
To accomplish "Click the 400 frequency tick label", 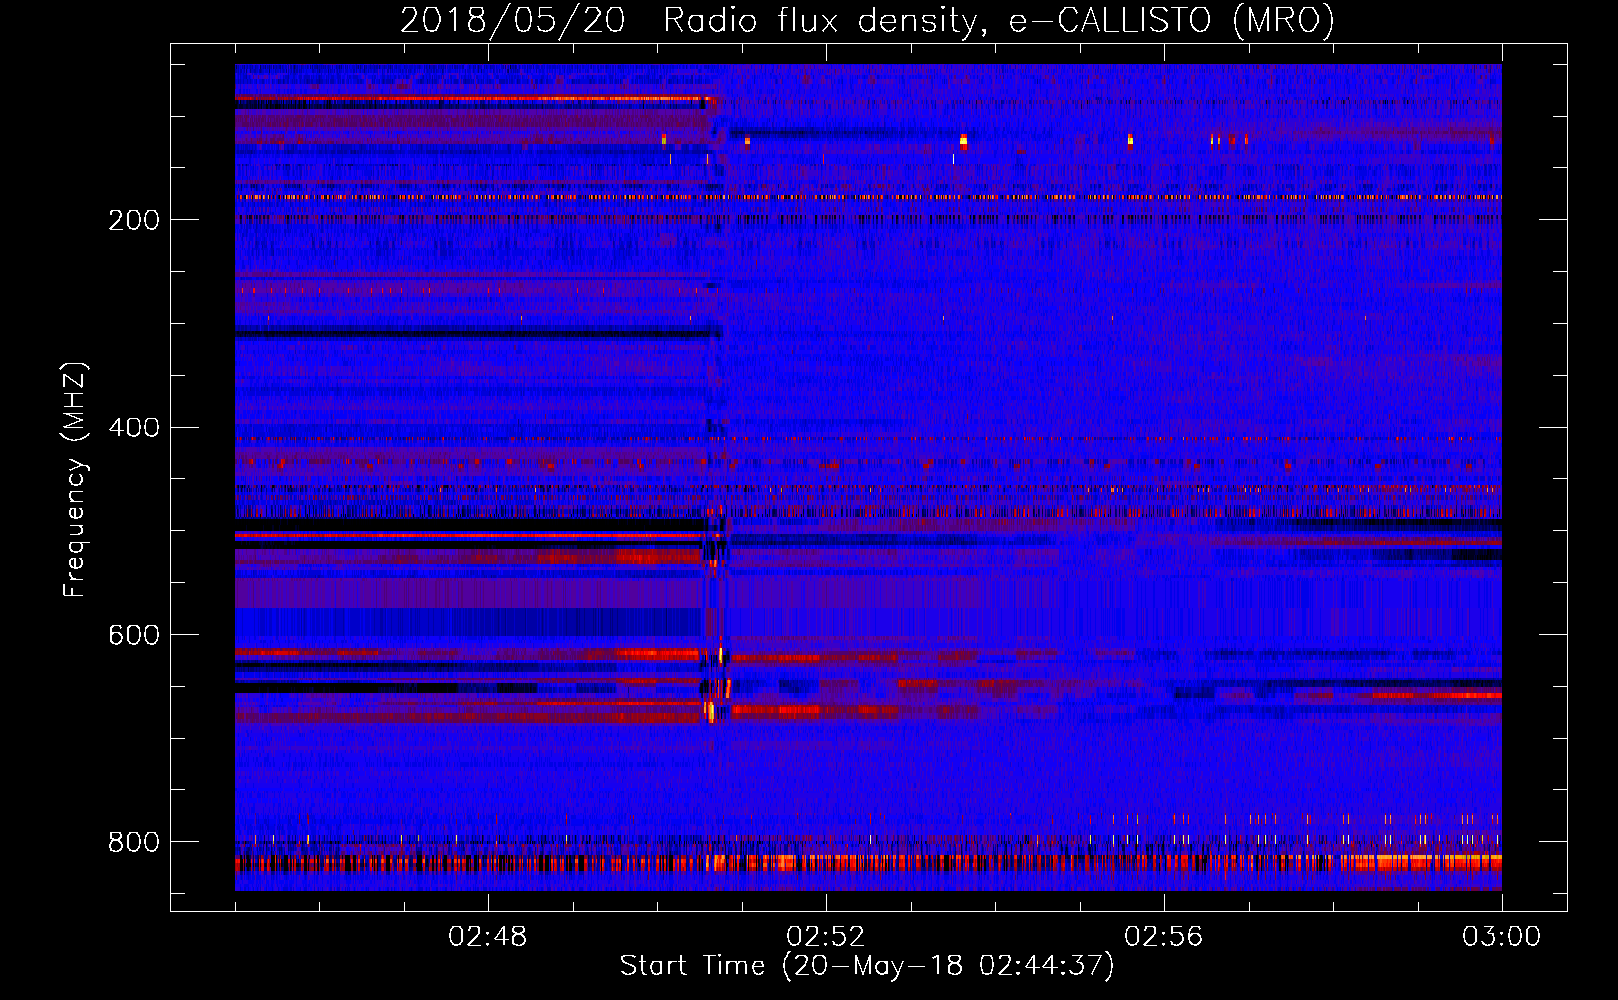I will pos(134,428).
